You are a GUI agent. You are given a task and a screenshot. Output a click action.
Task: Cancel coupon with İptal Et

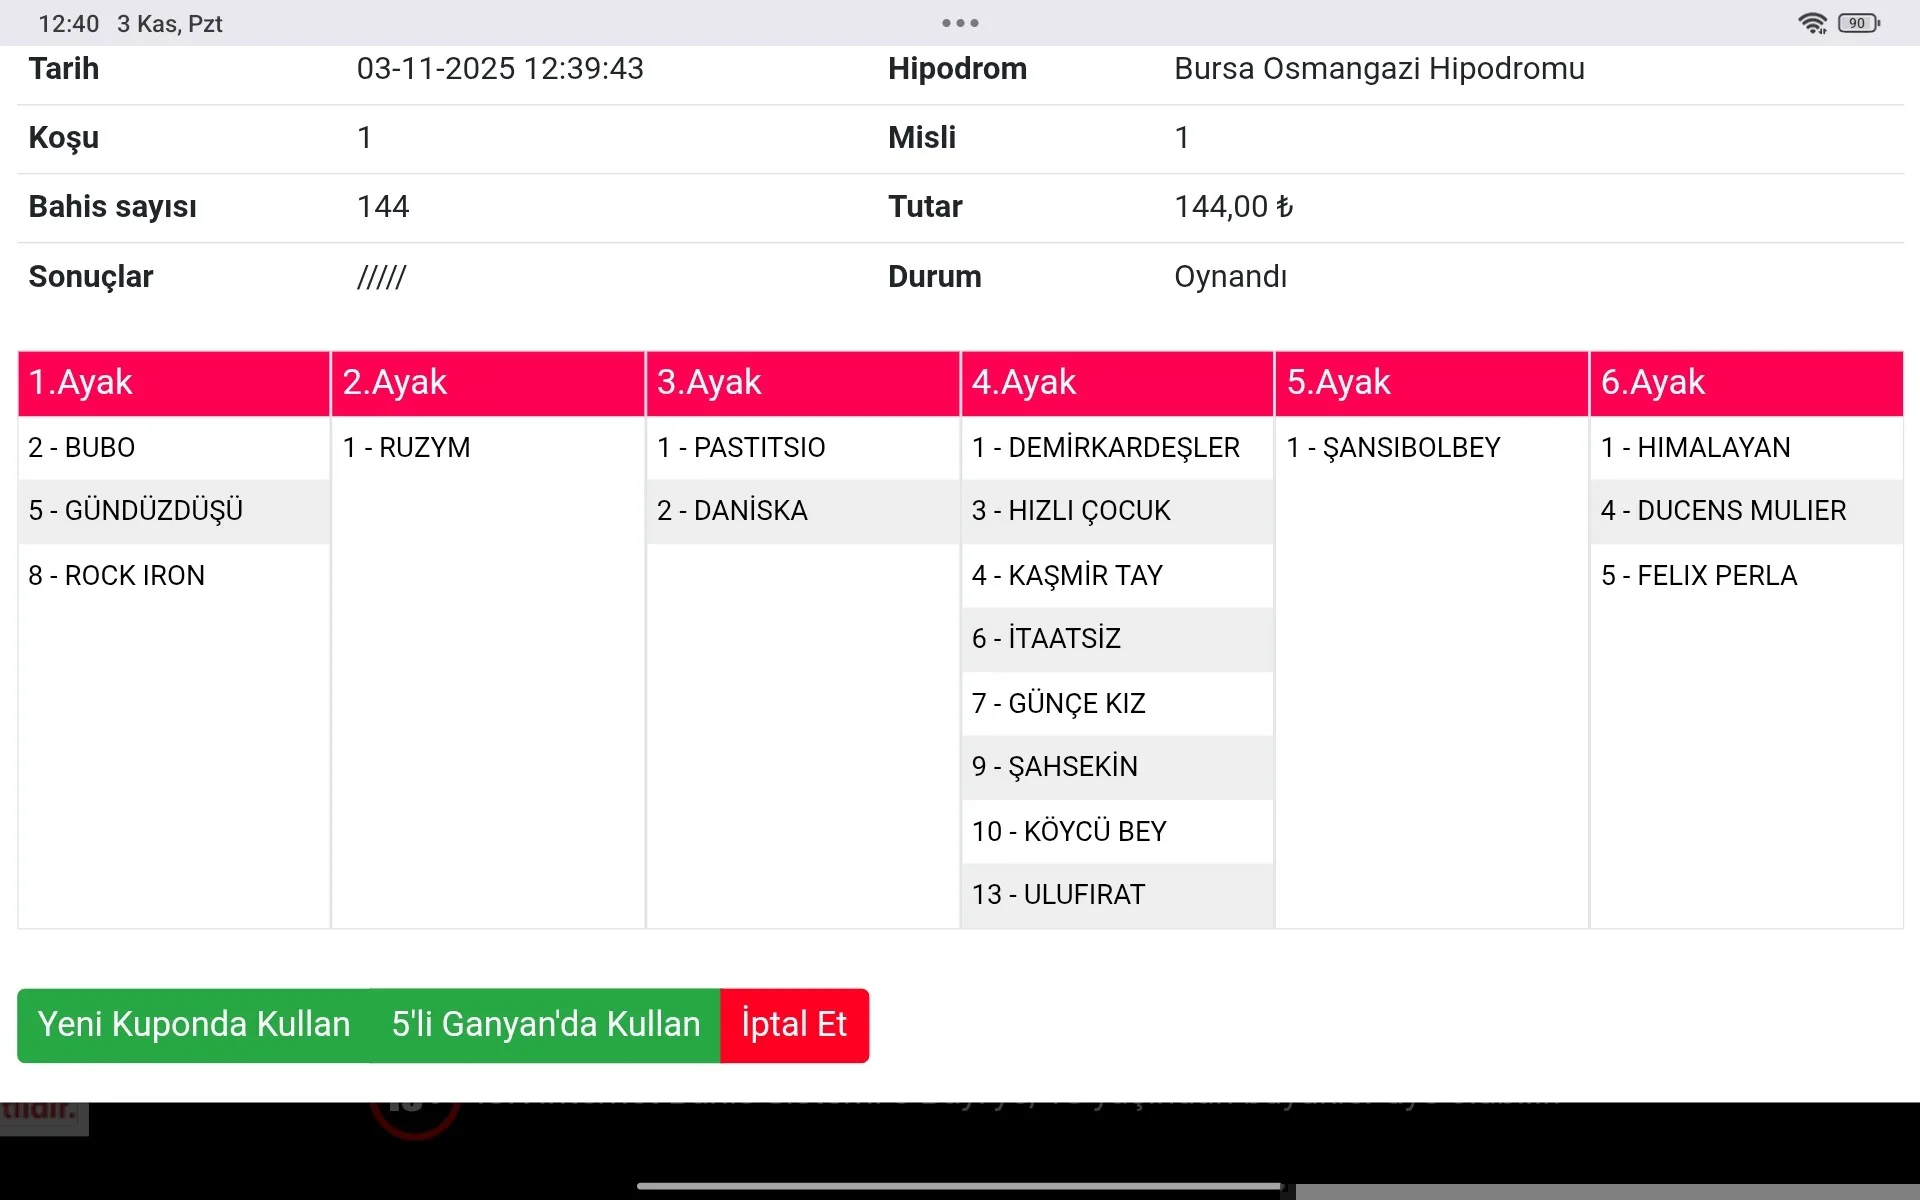[x=794, y=1025]
